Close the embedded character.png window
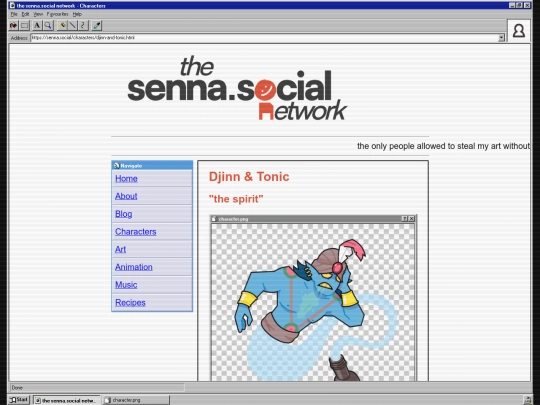 (411, 219)
